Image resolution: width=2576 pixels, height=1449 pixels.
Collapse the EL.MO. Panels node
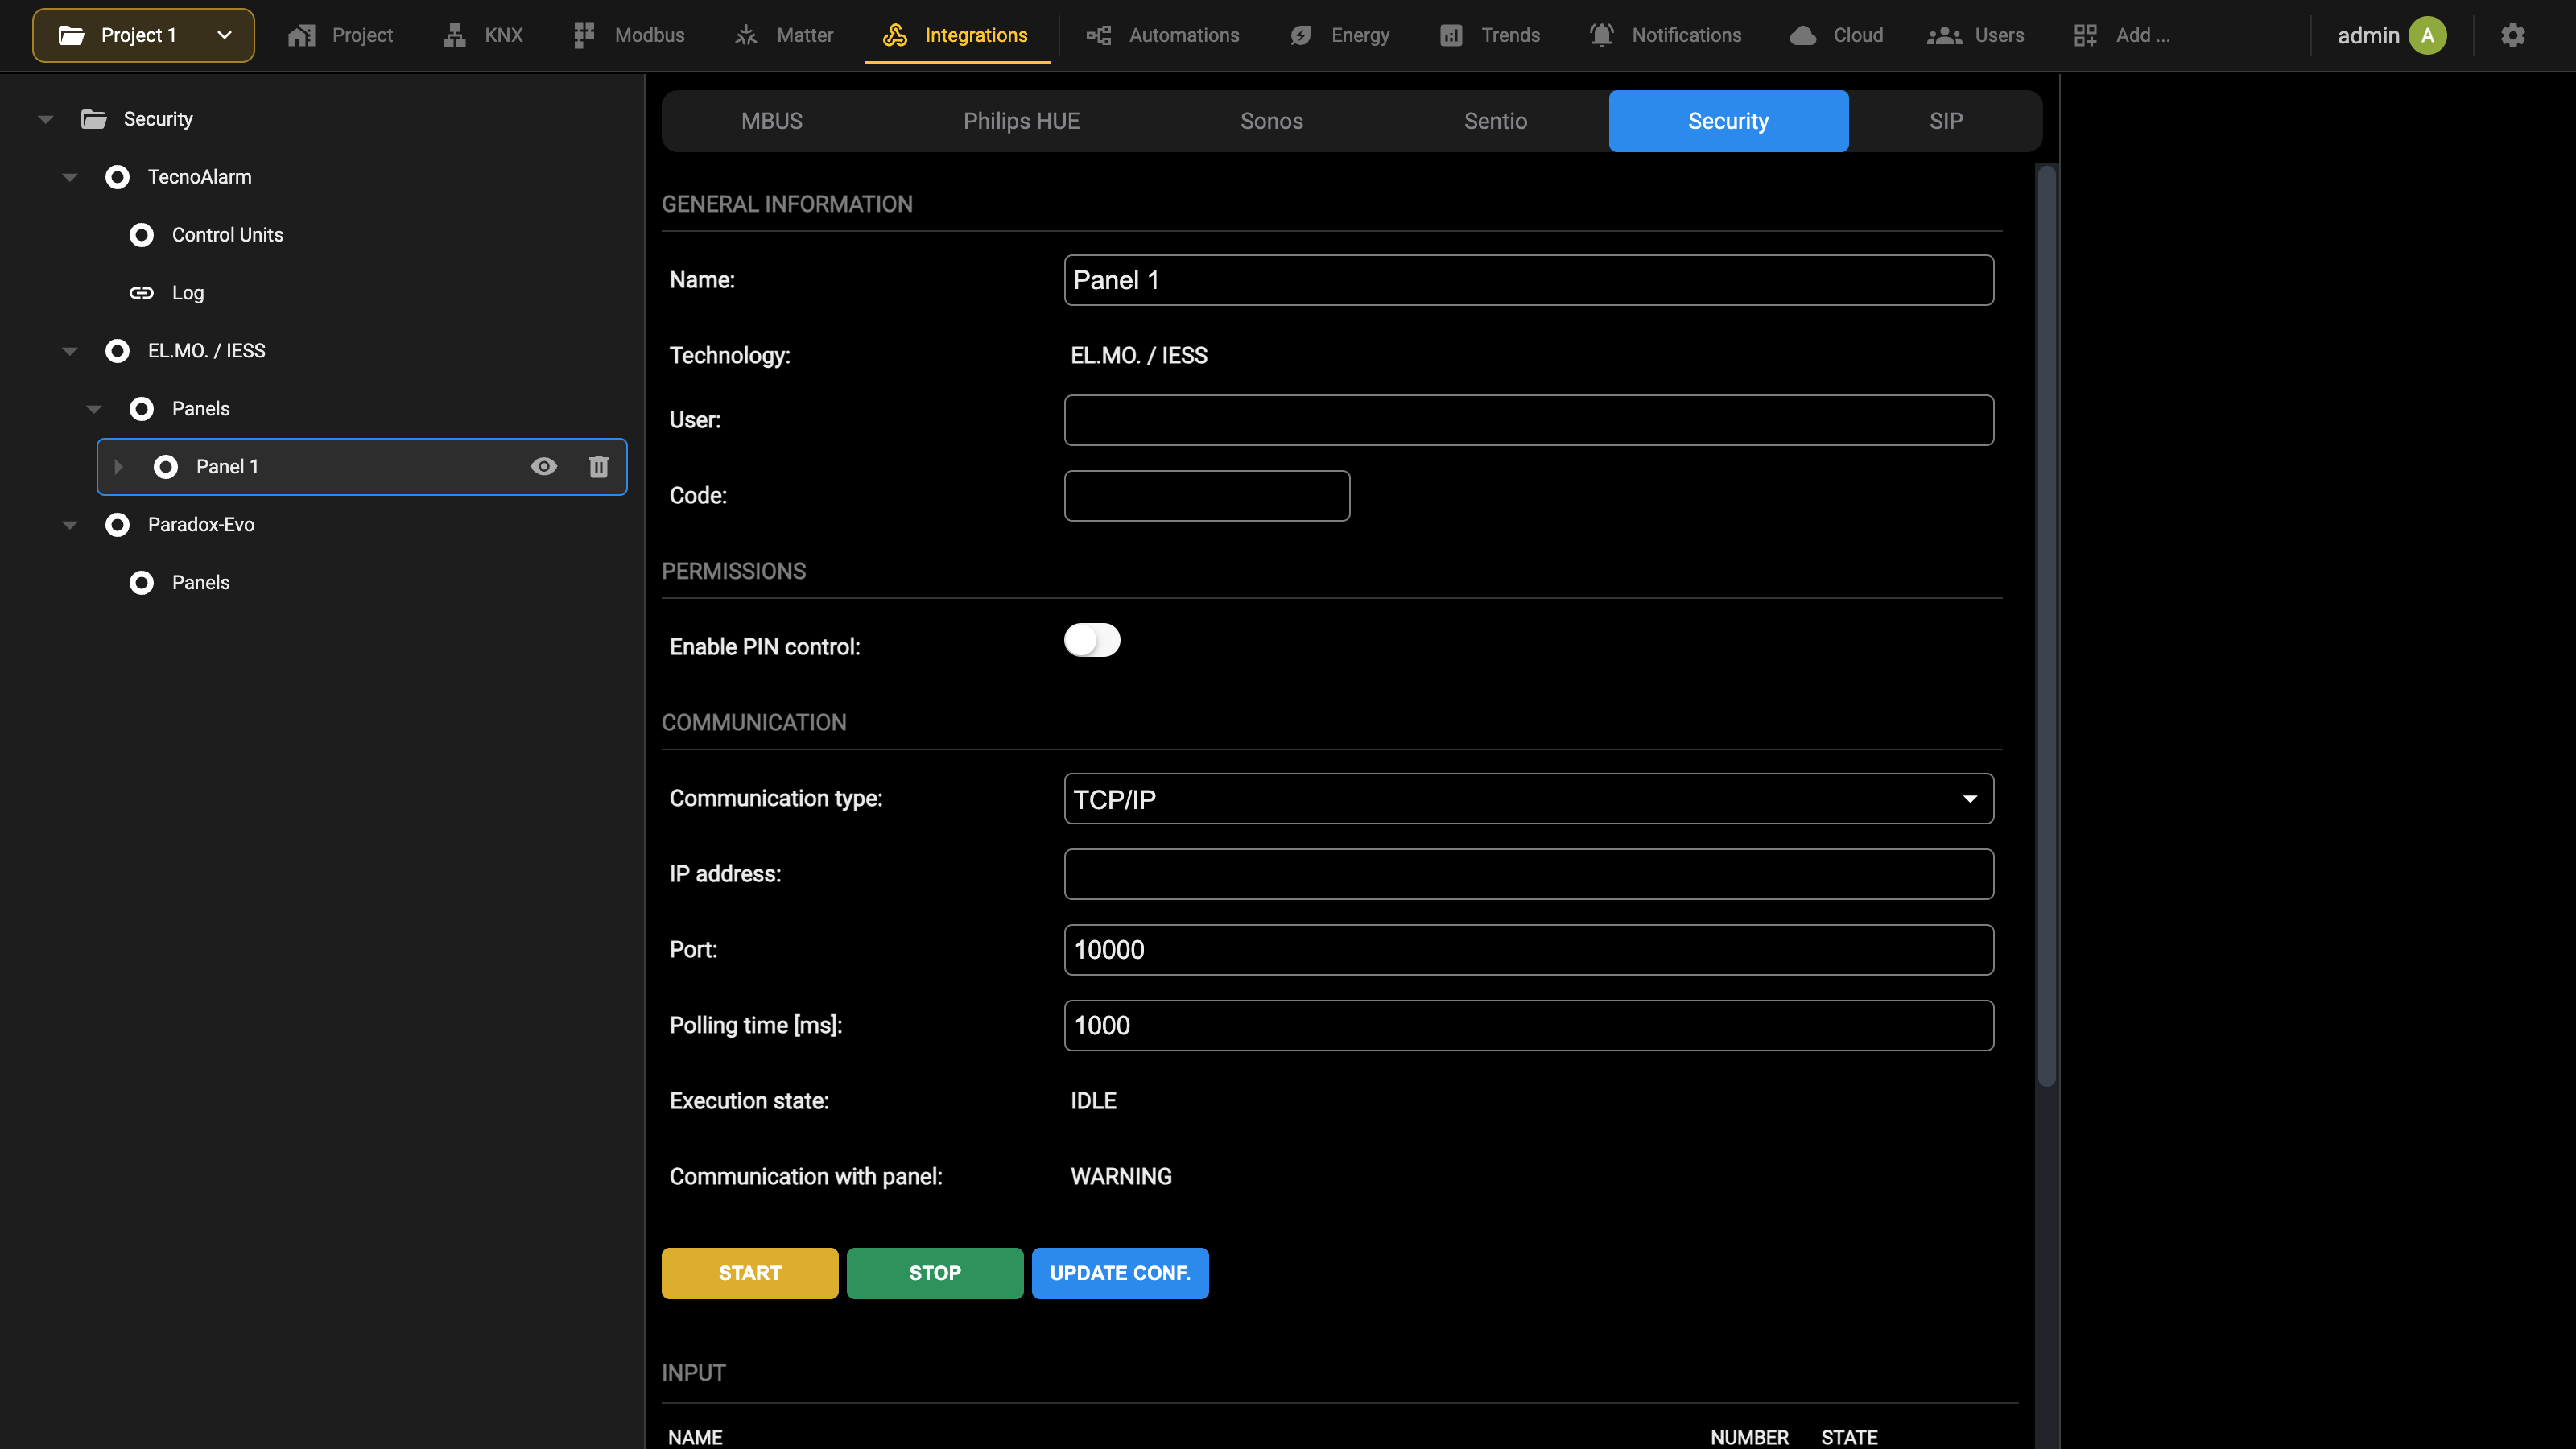coord(94,409)
